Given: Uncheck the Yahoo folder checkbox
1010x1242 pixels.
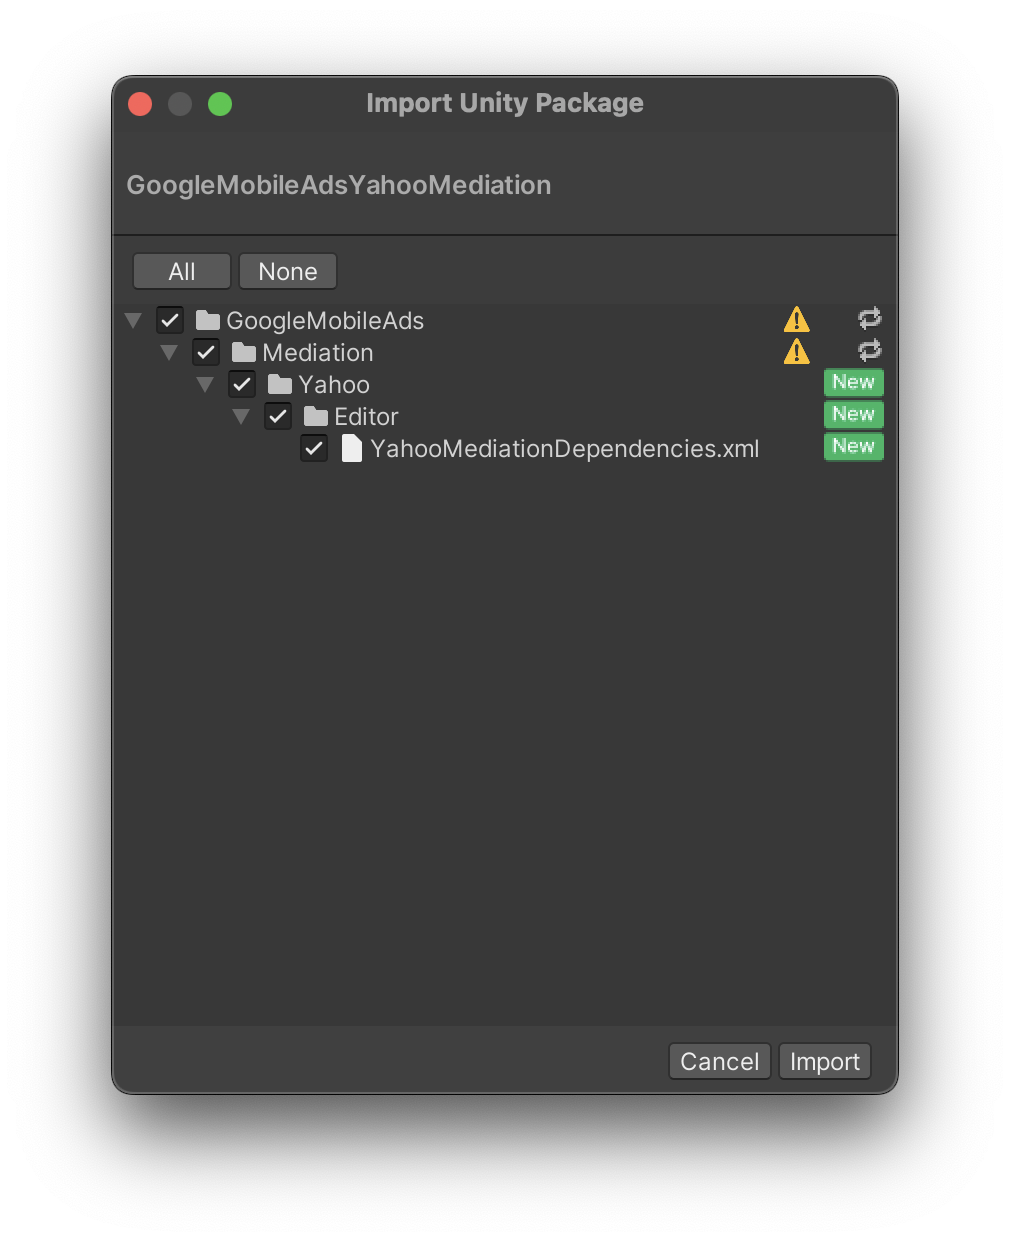Looking at the screenshot, I should [x=241, y=384].
